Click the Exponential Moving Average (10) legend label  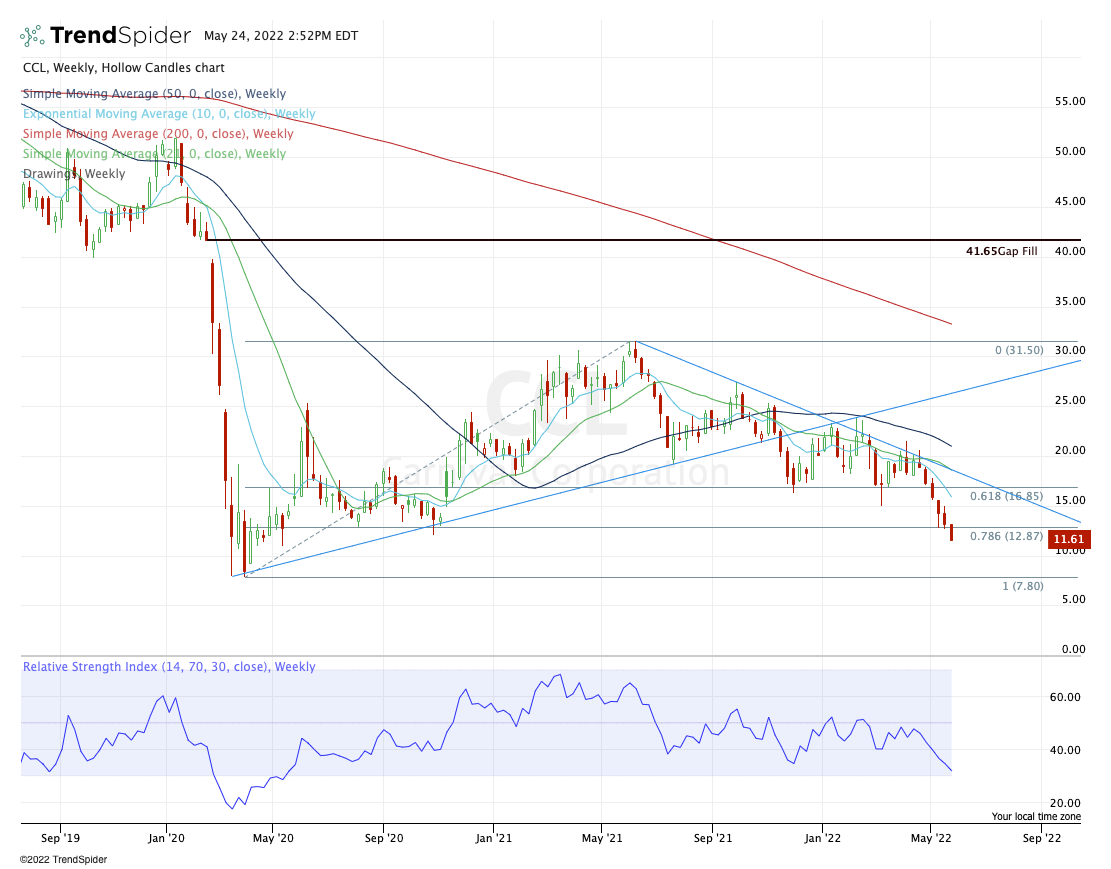click(169, 113)
